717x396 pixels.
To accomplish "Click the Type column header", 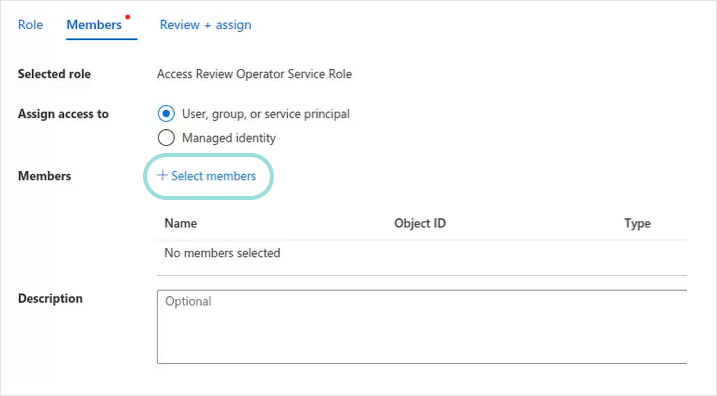I will [637, 223].
